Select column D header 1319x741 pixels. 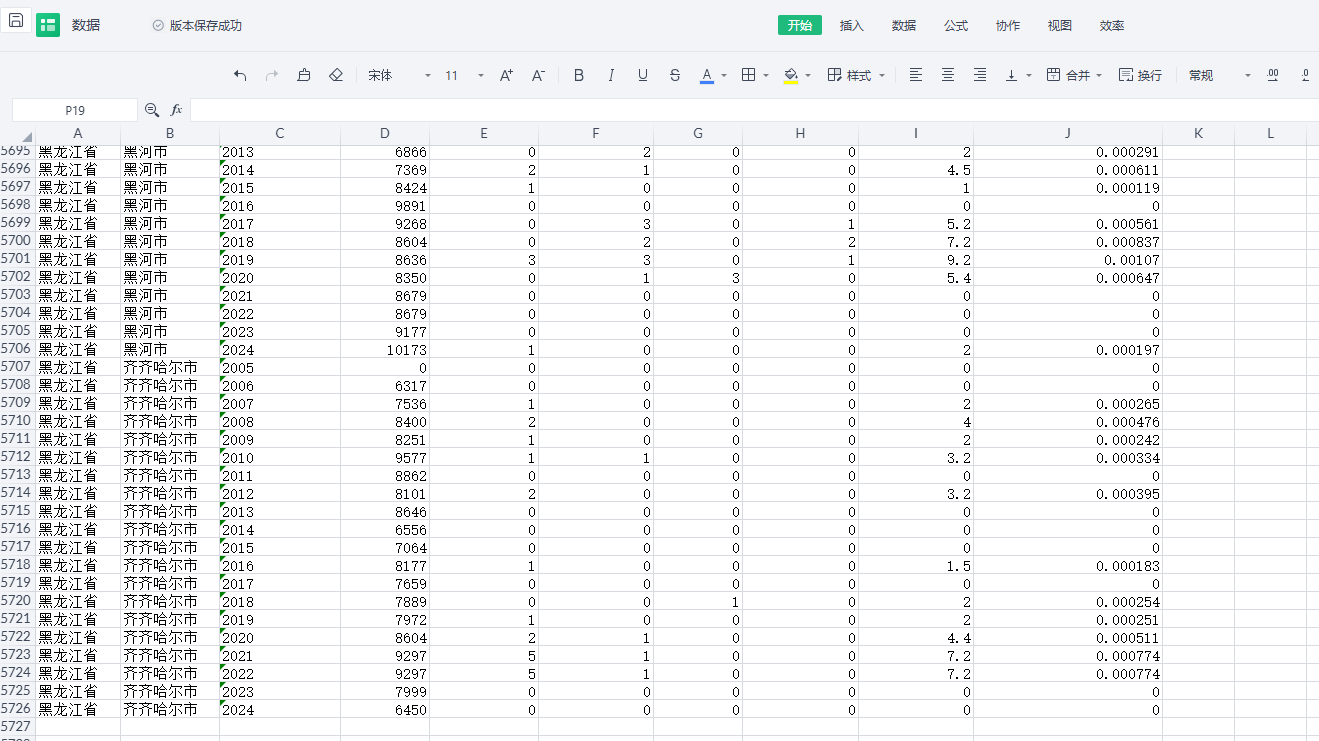[x=385, y=134]
